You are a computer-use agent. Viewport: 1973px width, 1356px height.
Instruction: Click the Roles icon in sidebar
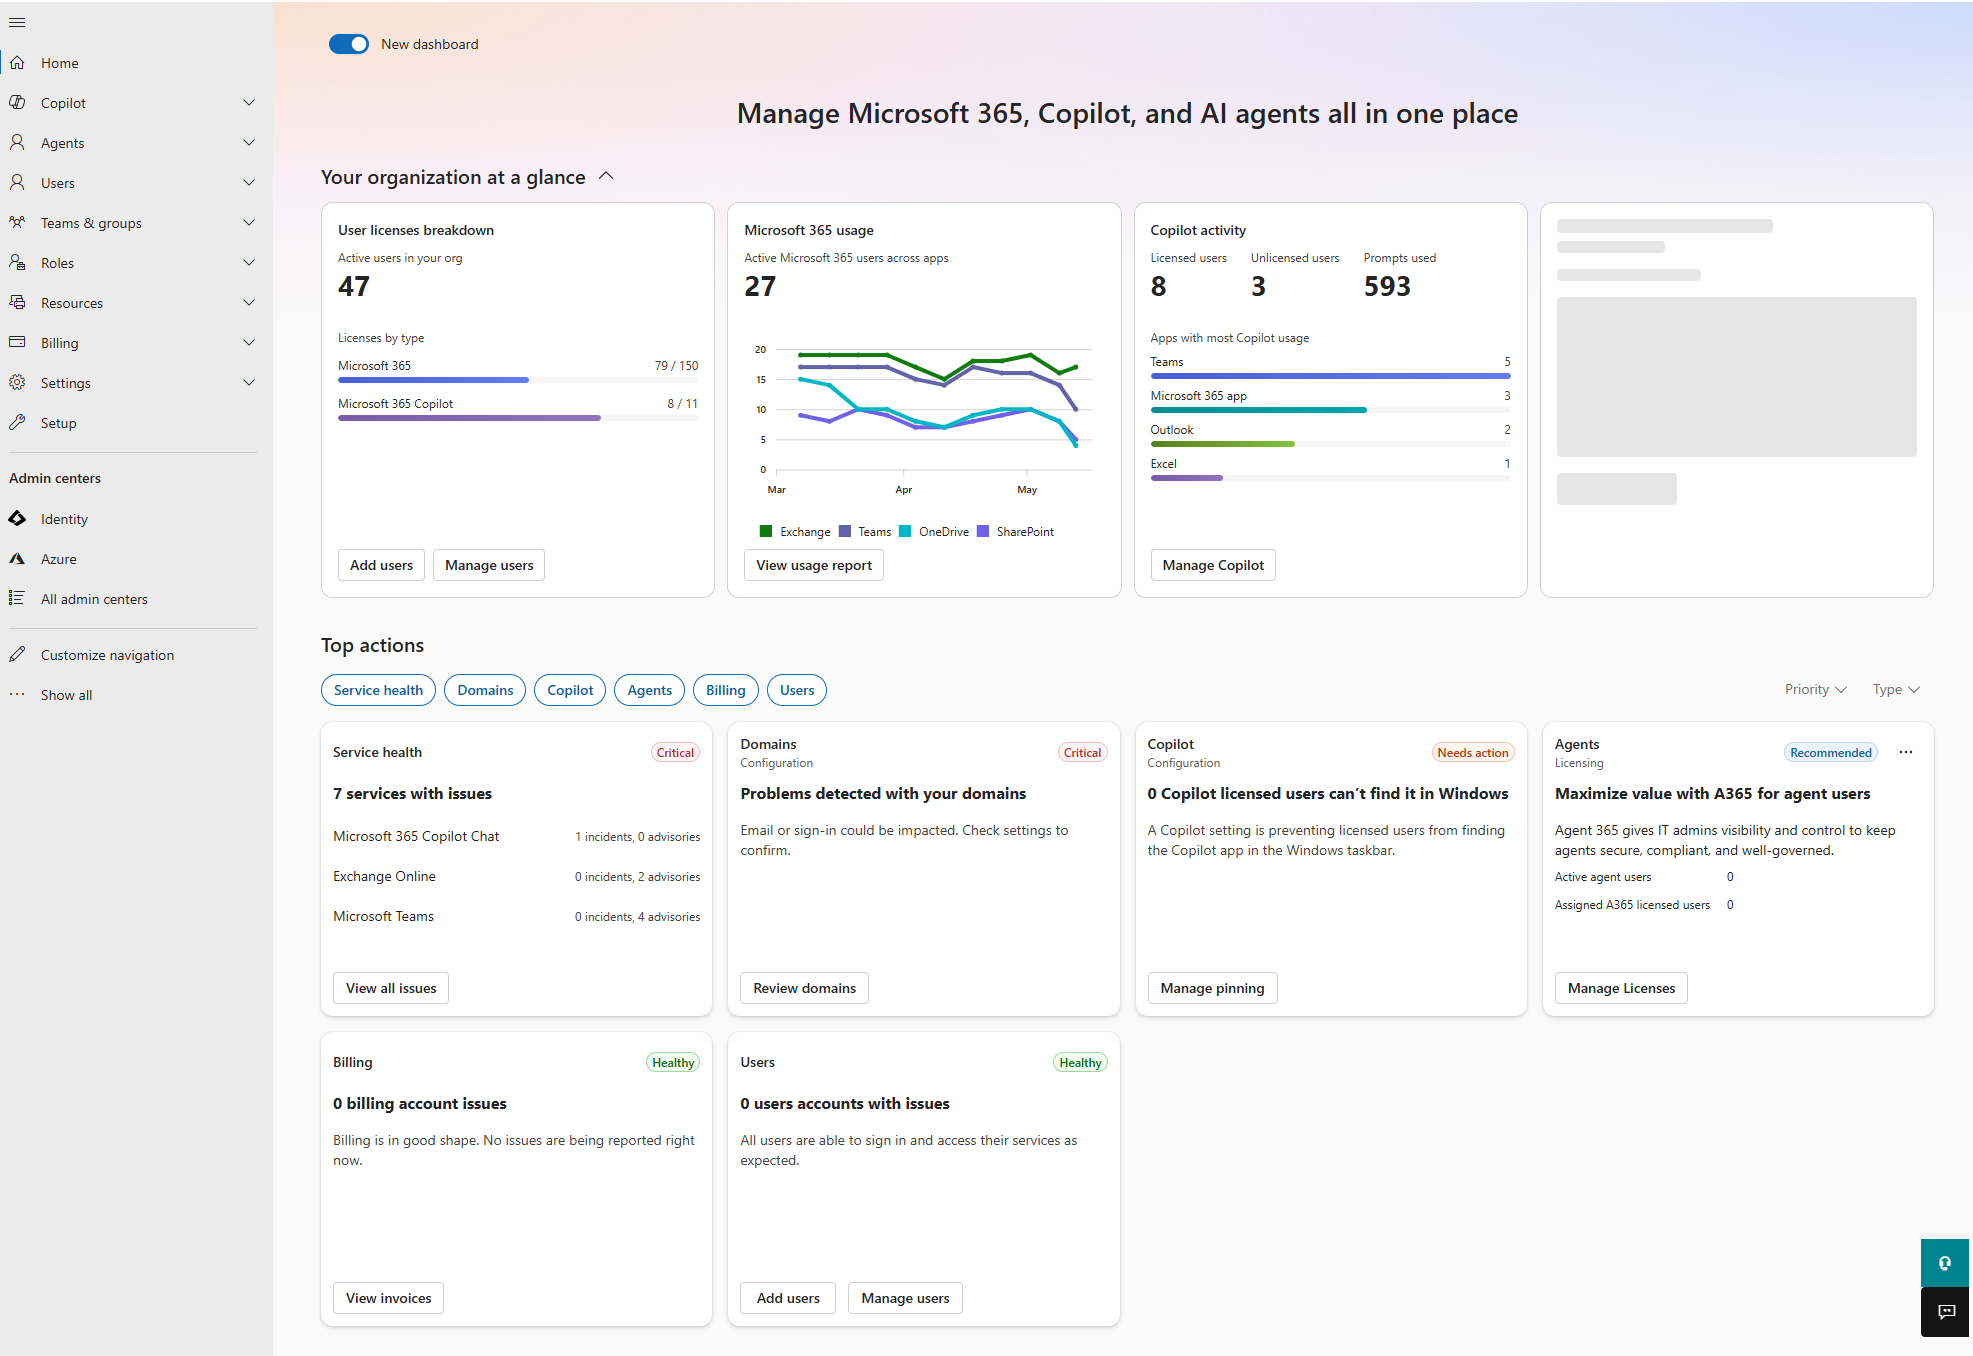click(17, 263)
